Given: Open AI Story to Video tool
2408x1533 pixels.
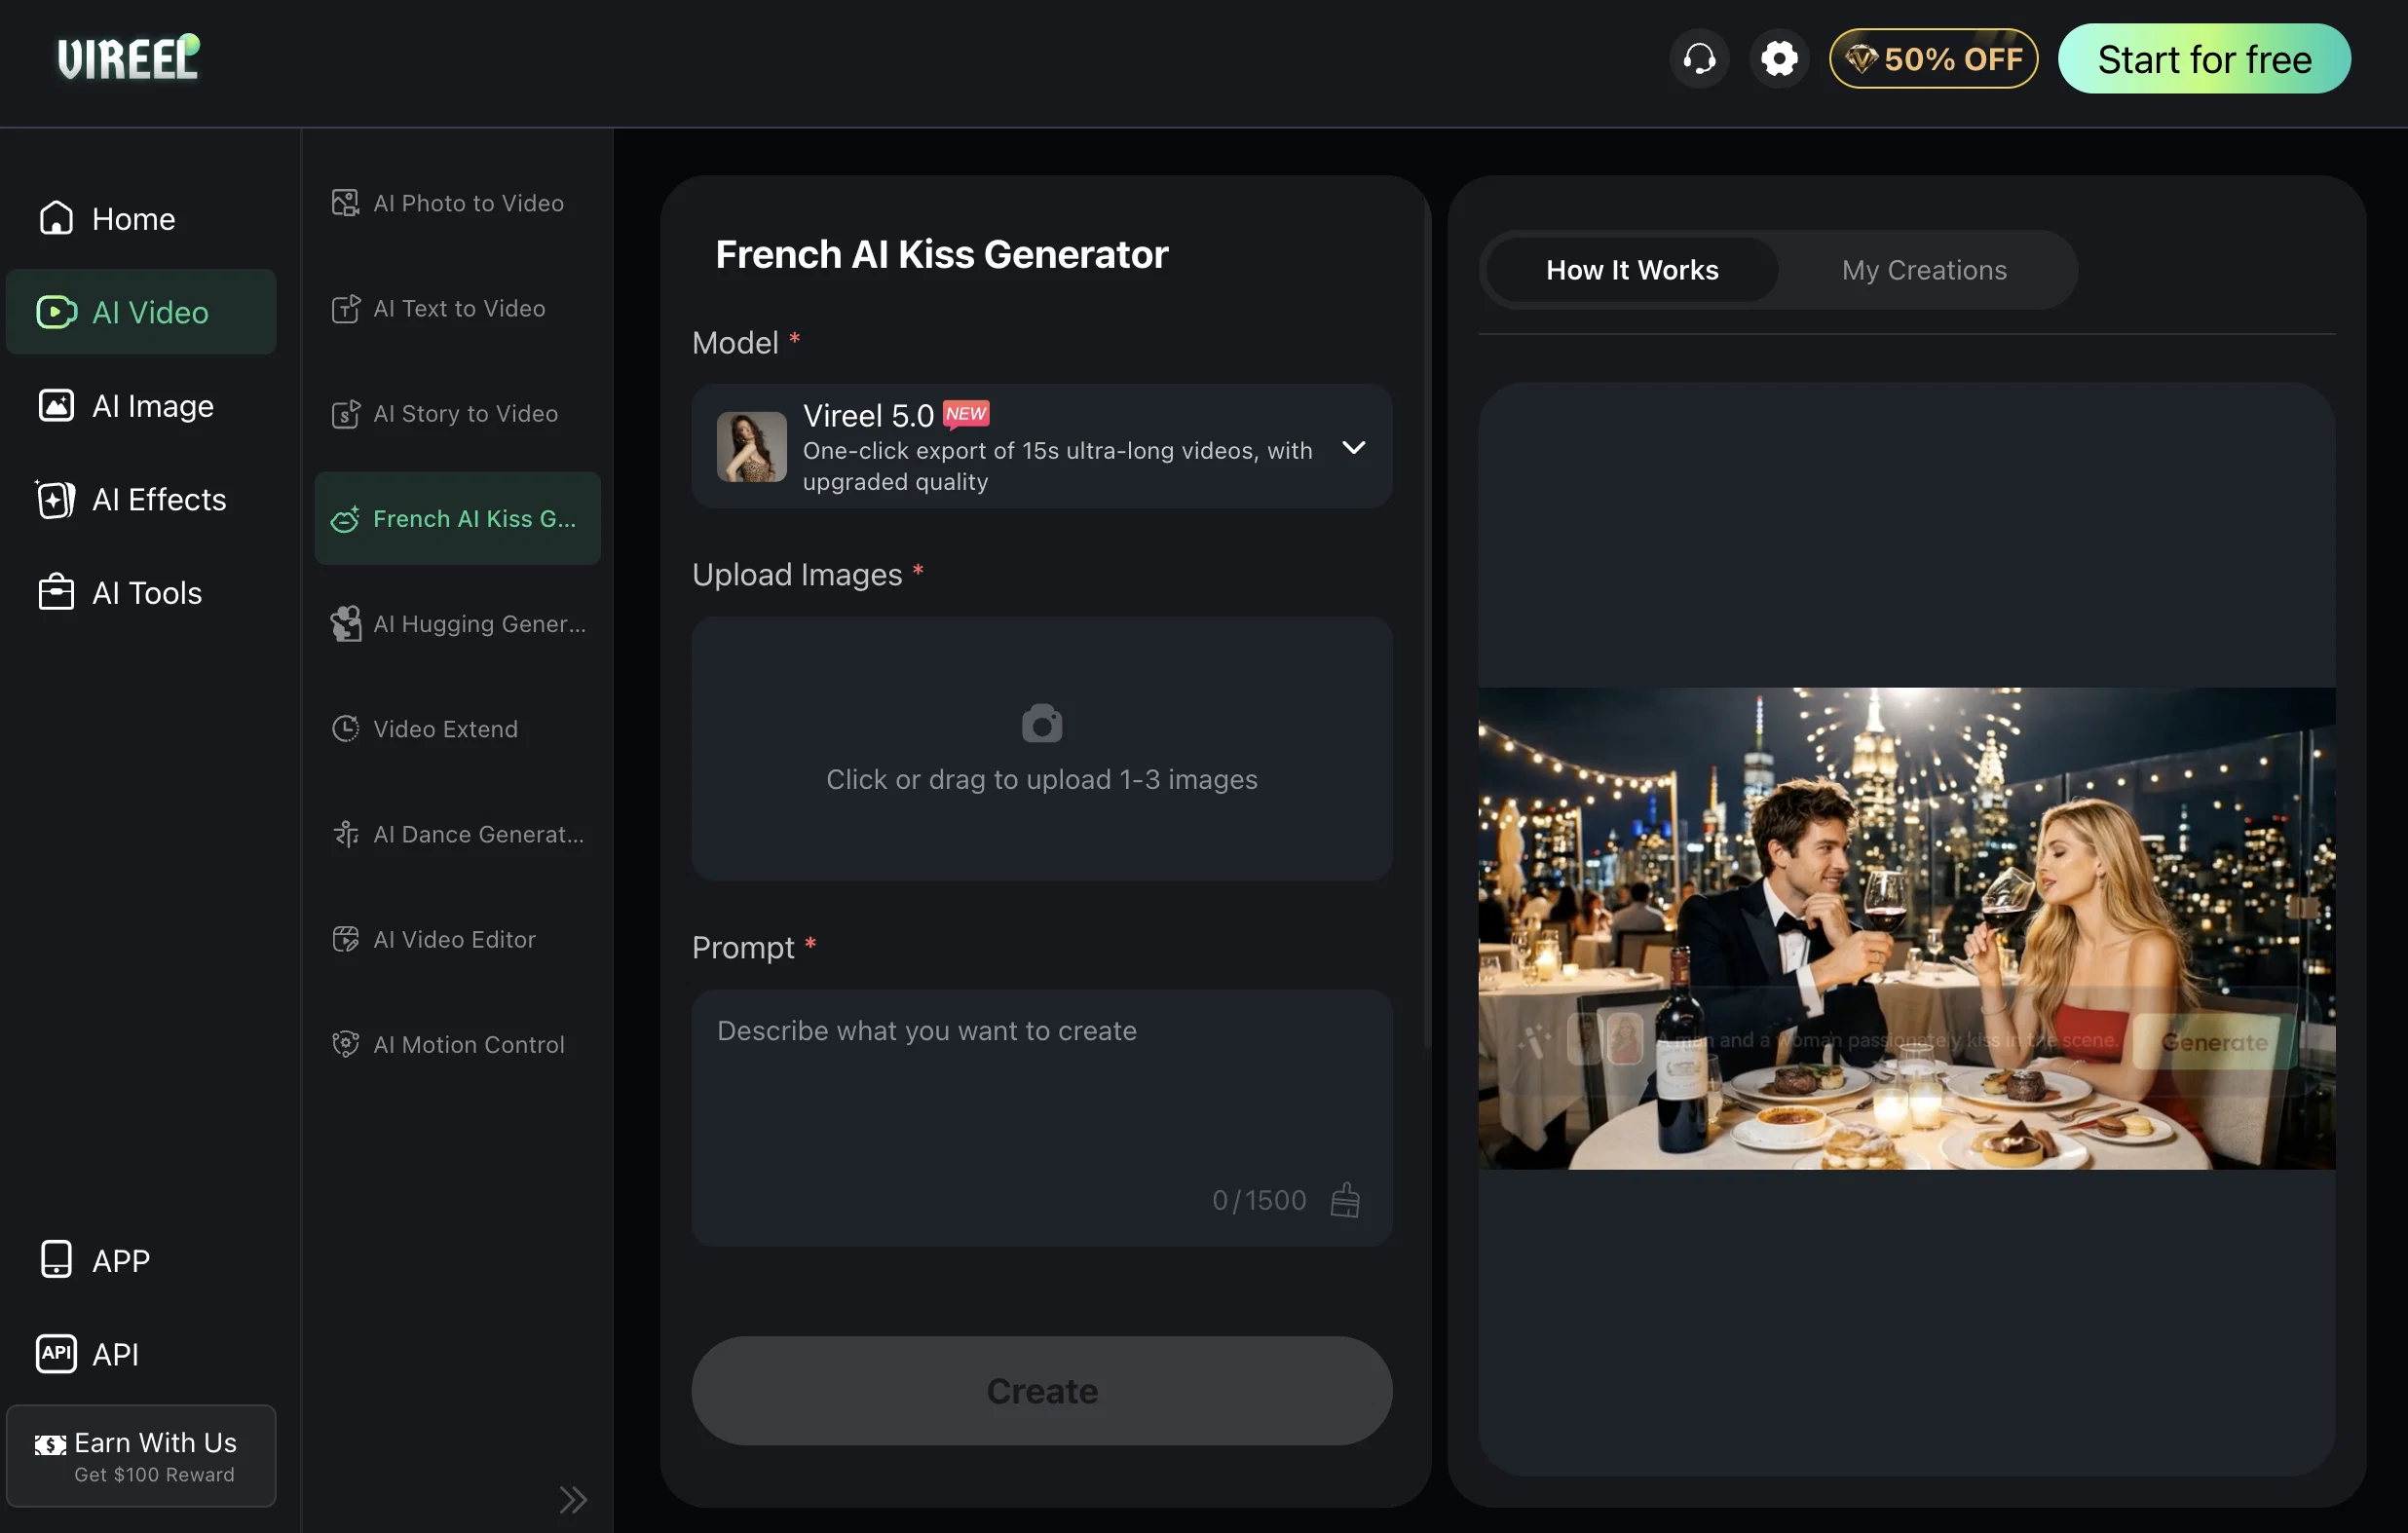Looking at the screenshot, I should (458, 413).
